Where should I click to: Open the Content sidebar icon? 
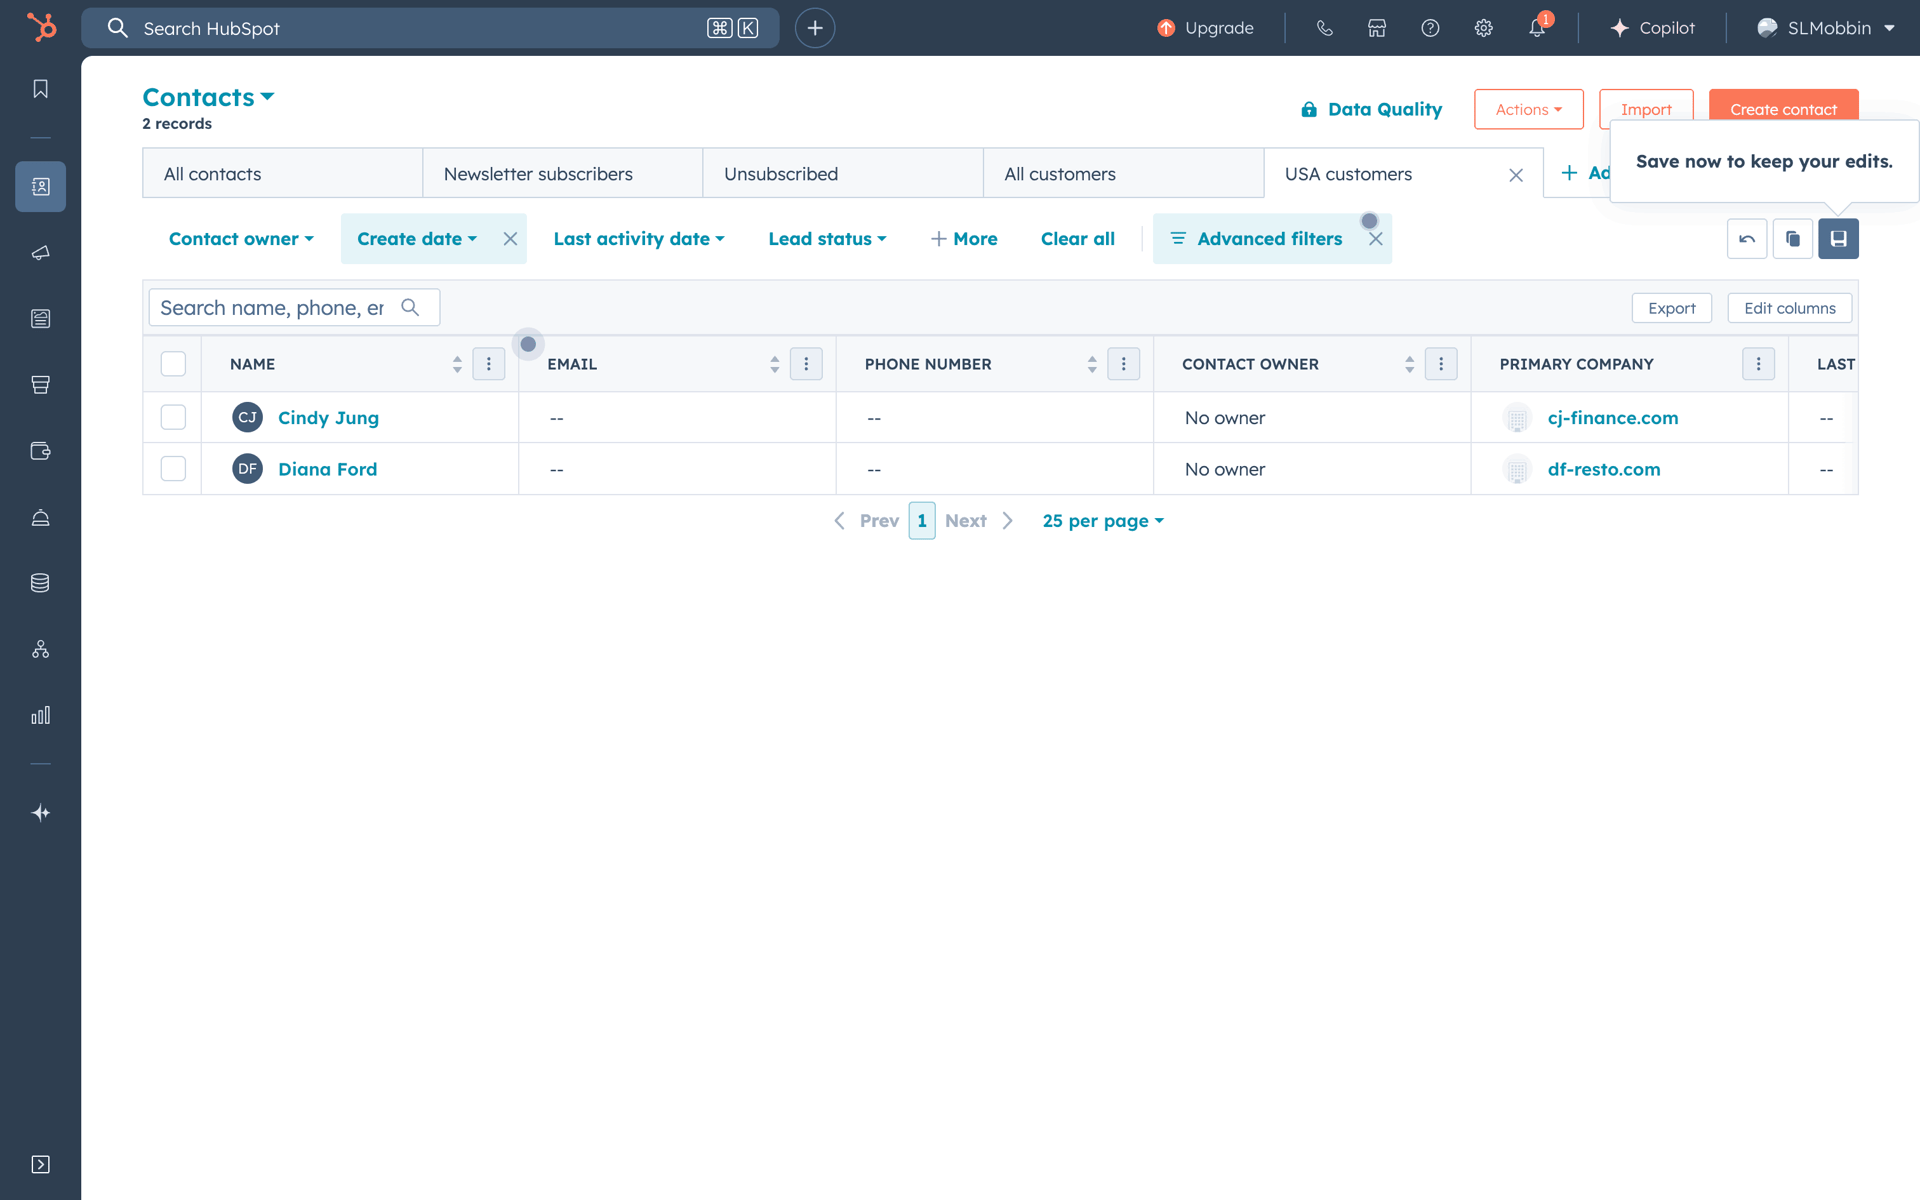(x=40, y=318)
